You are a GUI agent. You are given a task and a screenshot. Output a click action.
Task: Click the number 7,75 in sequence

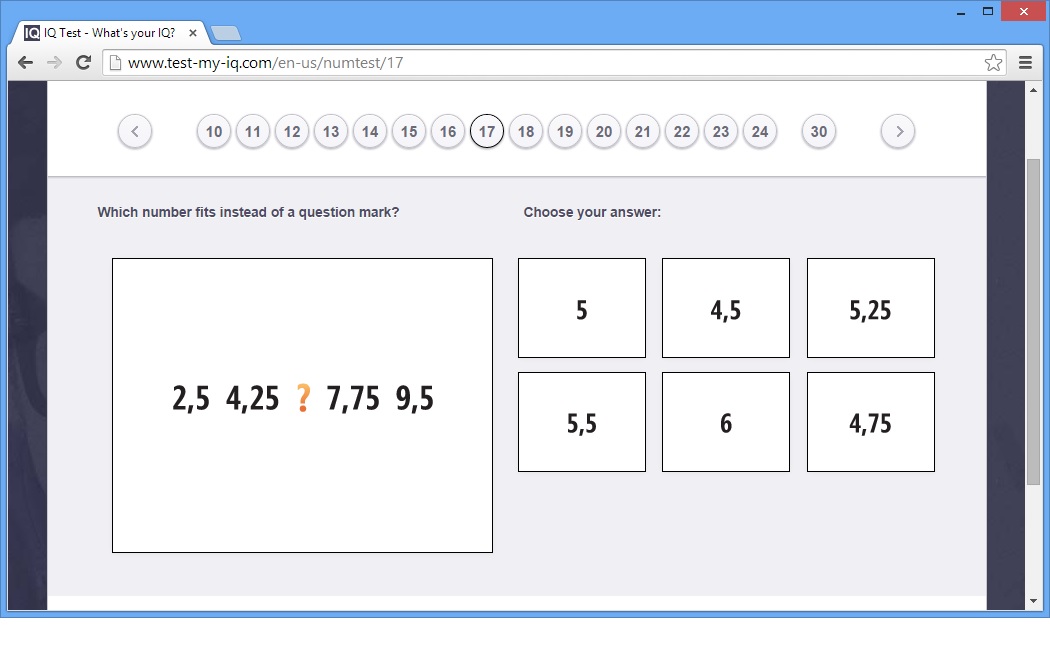(x=353, y=398)
